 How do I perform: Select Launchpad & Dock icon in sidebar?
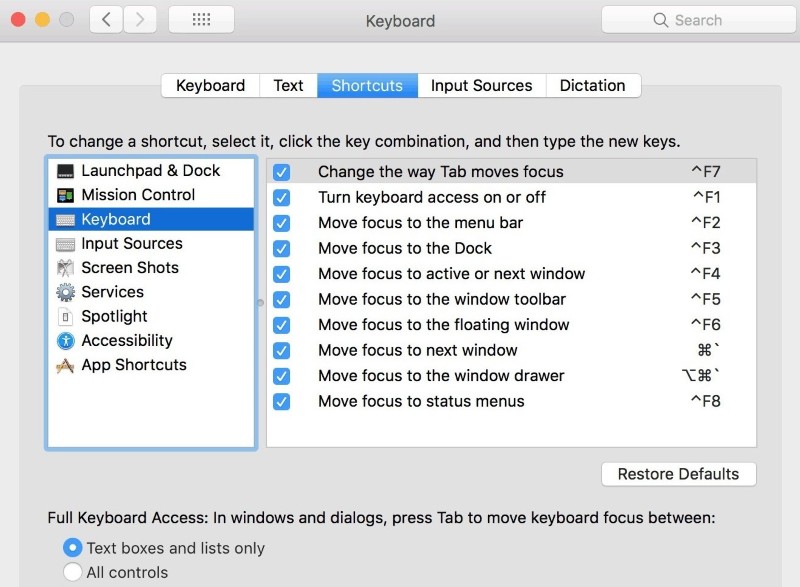point(65,171)
